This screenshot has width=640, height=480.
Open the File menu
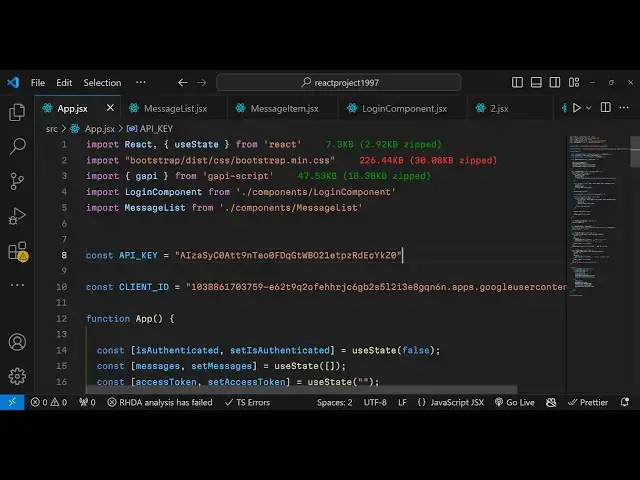pos(38,82)
